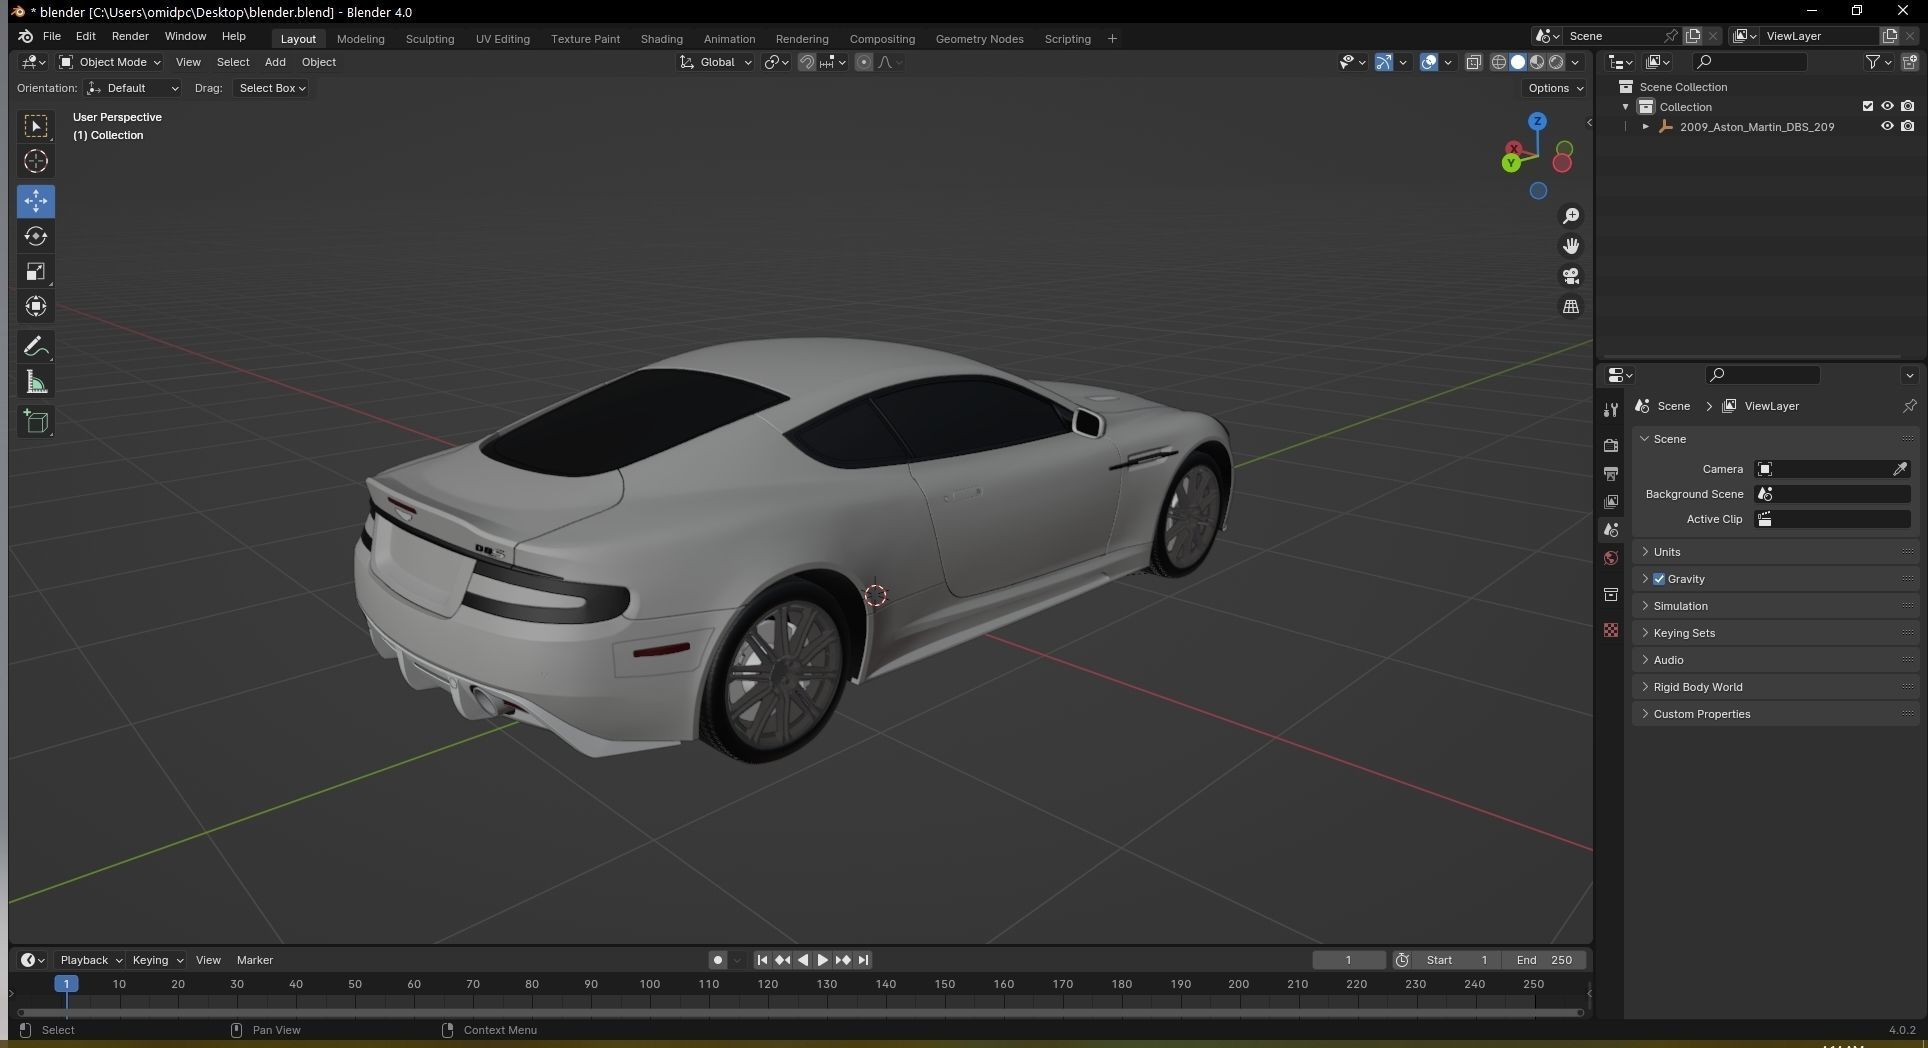This screenshot has height=1048, width=1928.
Task: Click the current frame number field
Action: pyautogui.click(x=1348, y=960)
